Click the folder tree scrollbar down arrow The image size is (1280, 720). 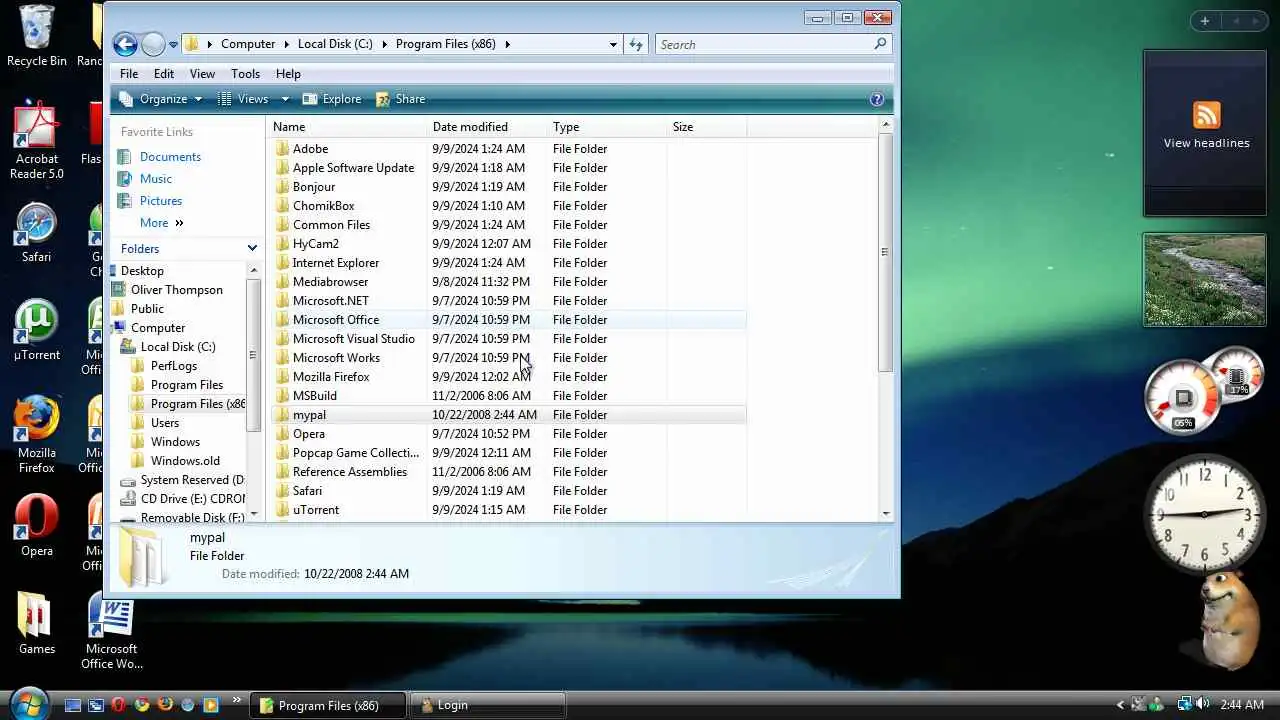tap(253, 516)
